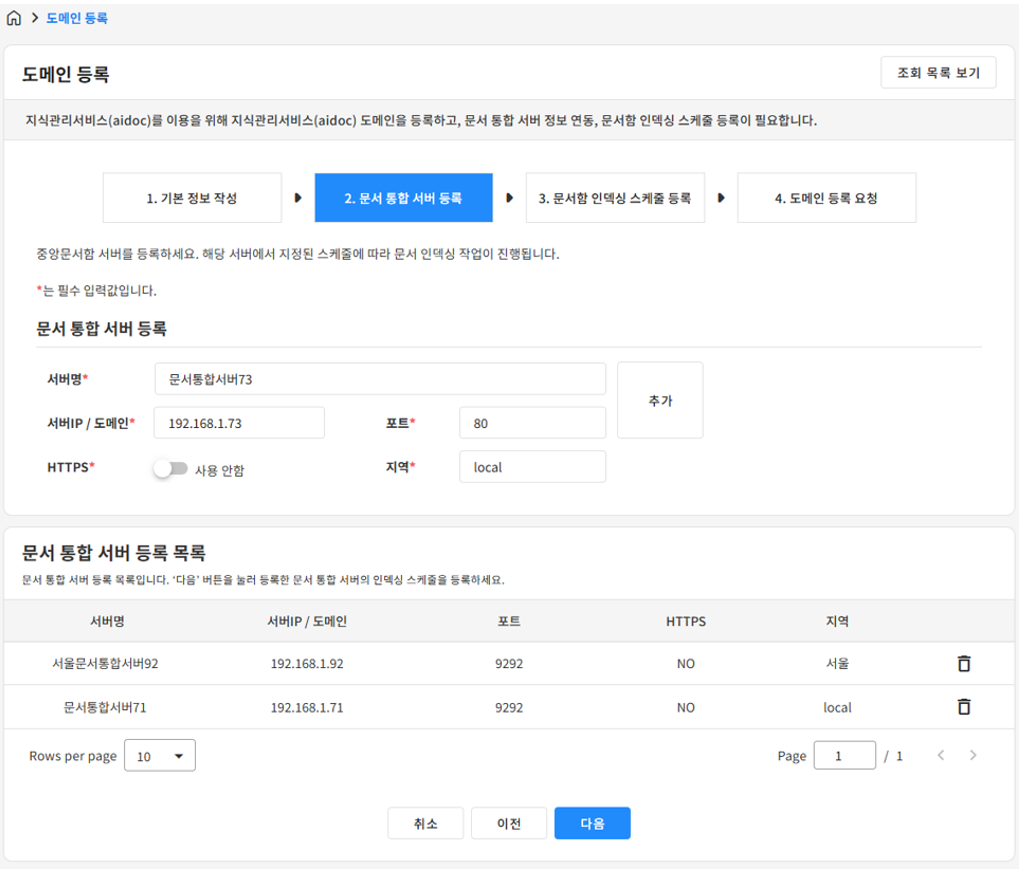Click the Page number input box

click(844, 756)
